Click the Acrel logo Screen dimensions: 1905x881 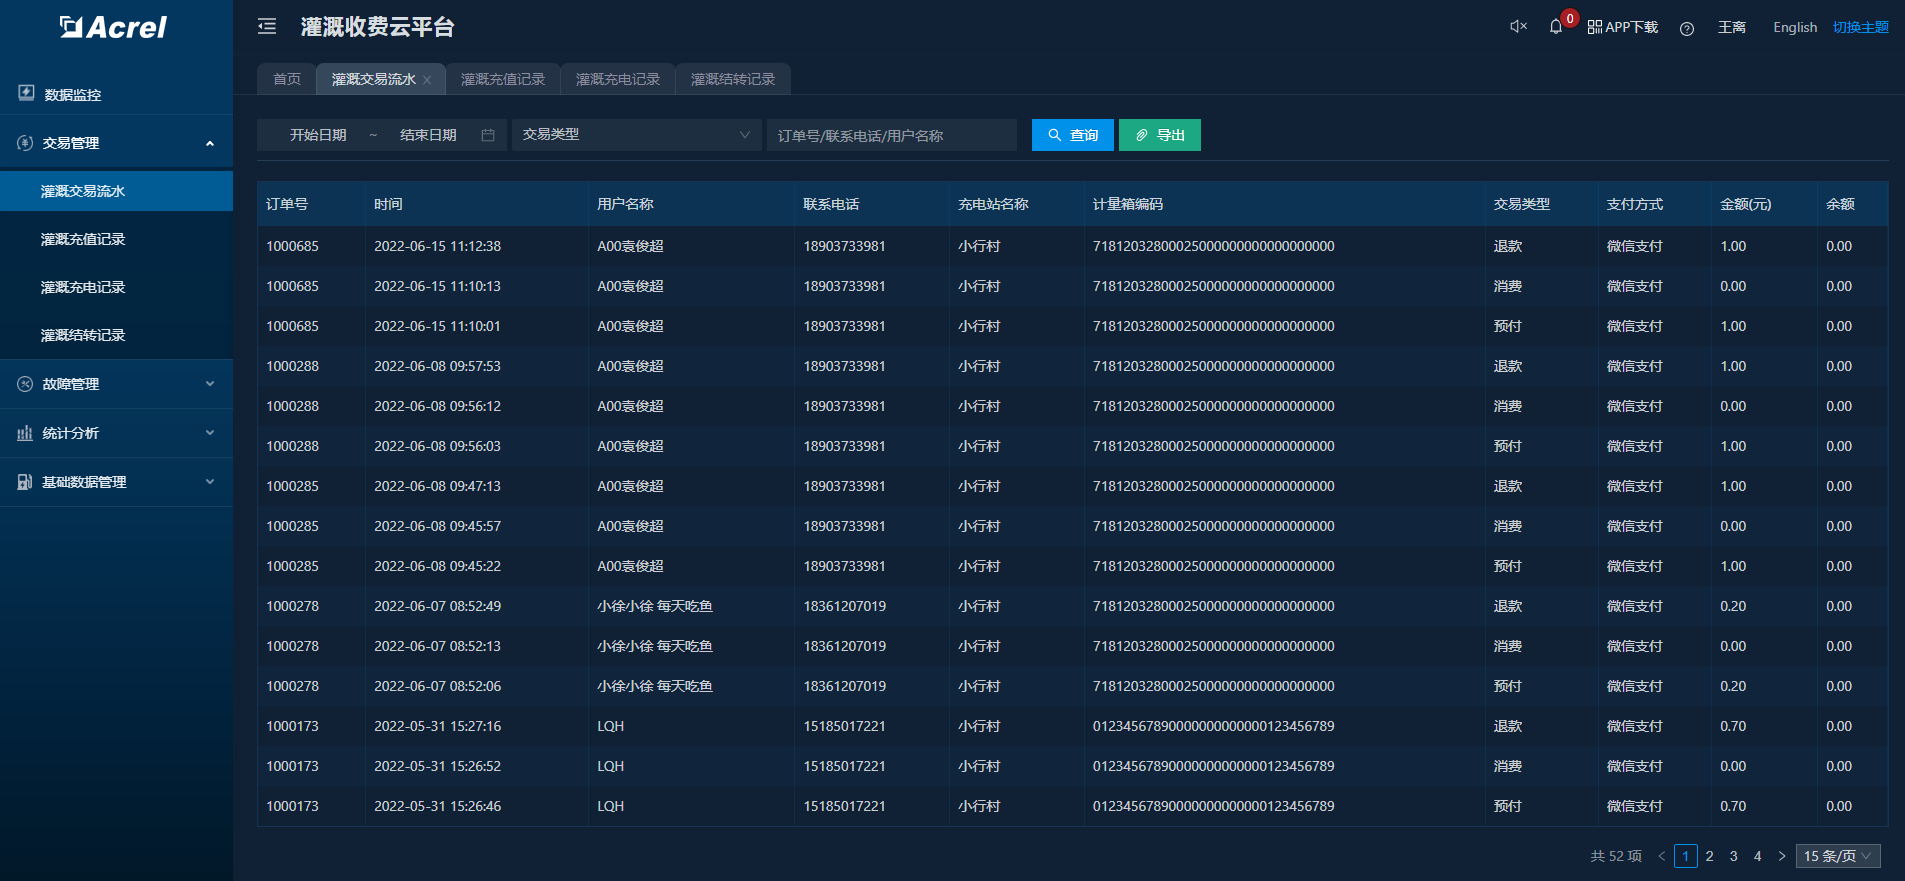[114, 27]
